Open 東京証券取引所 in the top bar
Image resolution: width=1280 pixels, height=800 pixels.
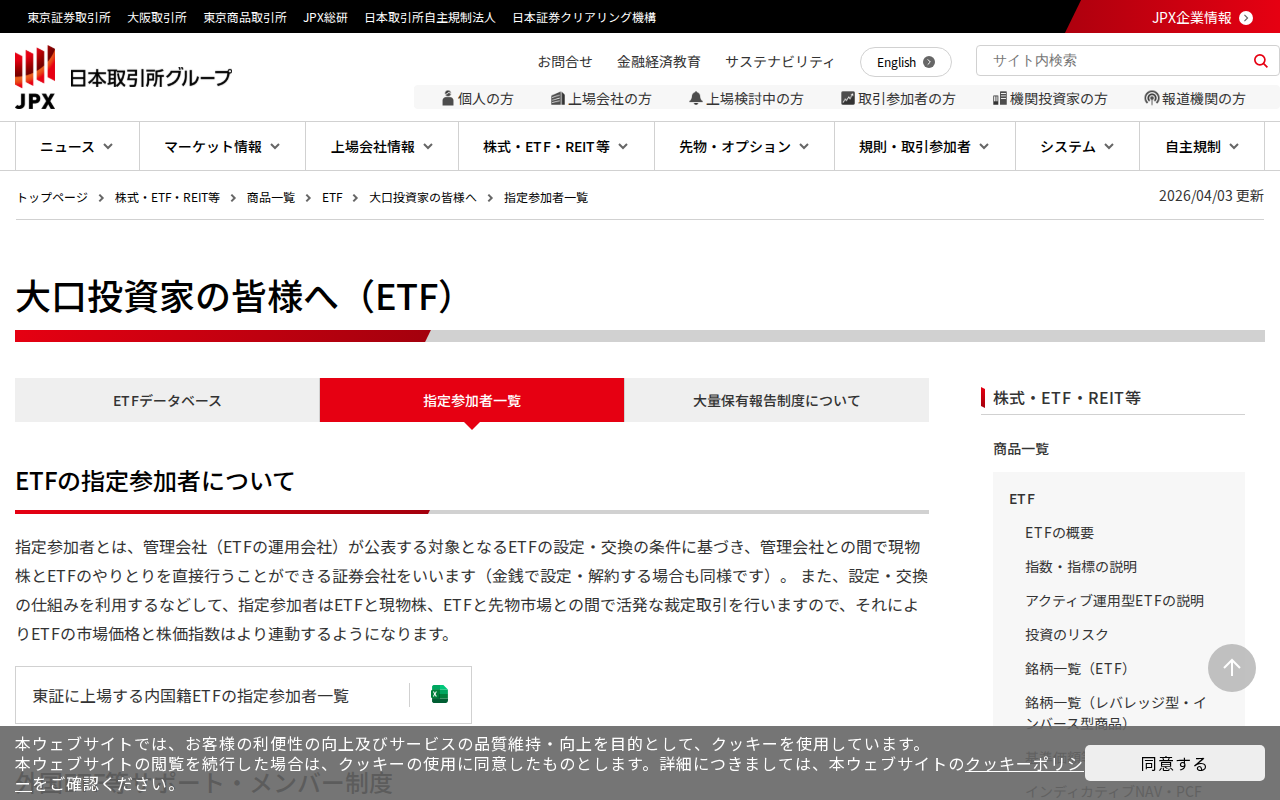(x=69, y=17)
